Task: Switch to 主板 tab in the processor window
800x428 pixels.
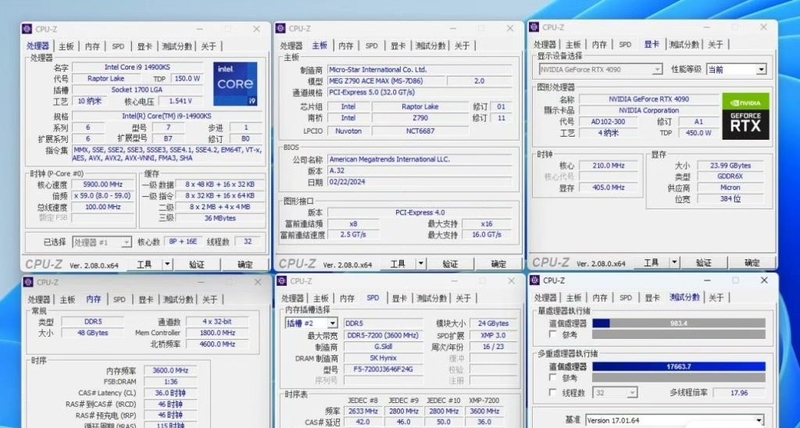Action: click(x=66, y=46)
